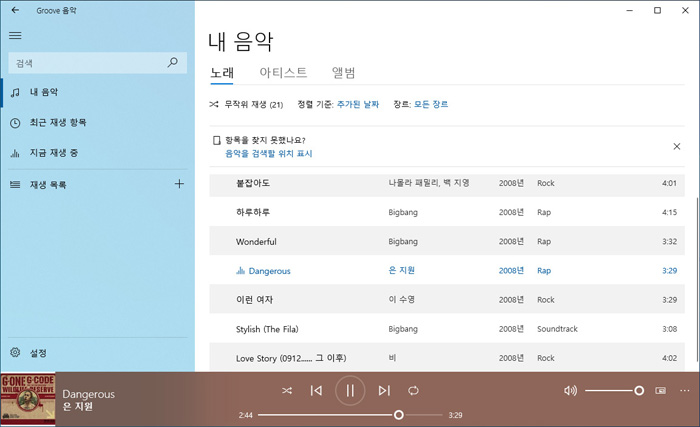
Task: Click Rock genre in 붙잡아도 row
Action: coord(546,183)
